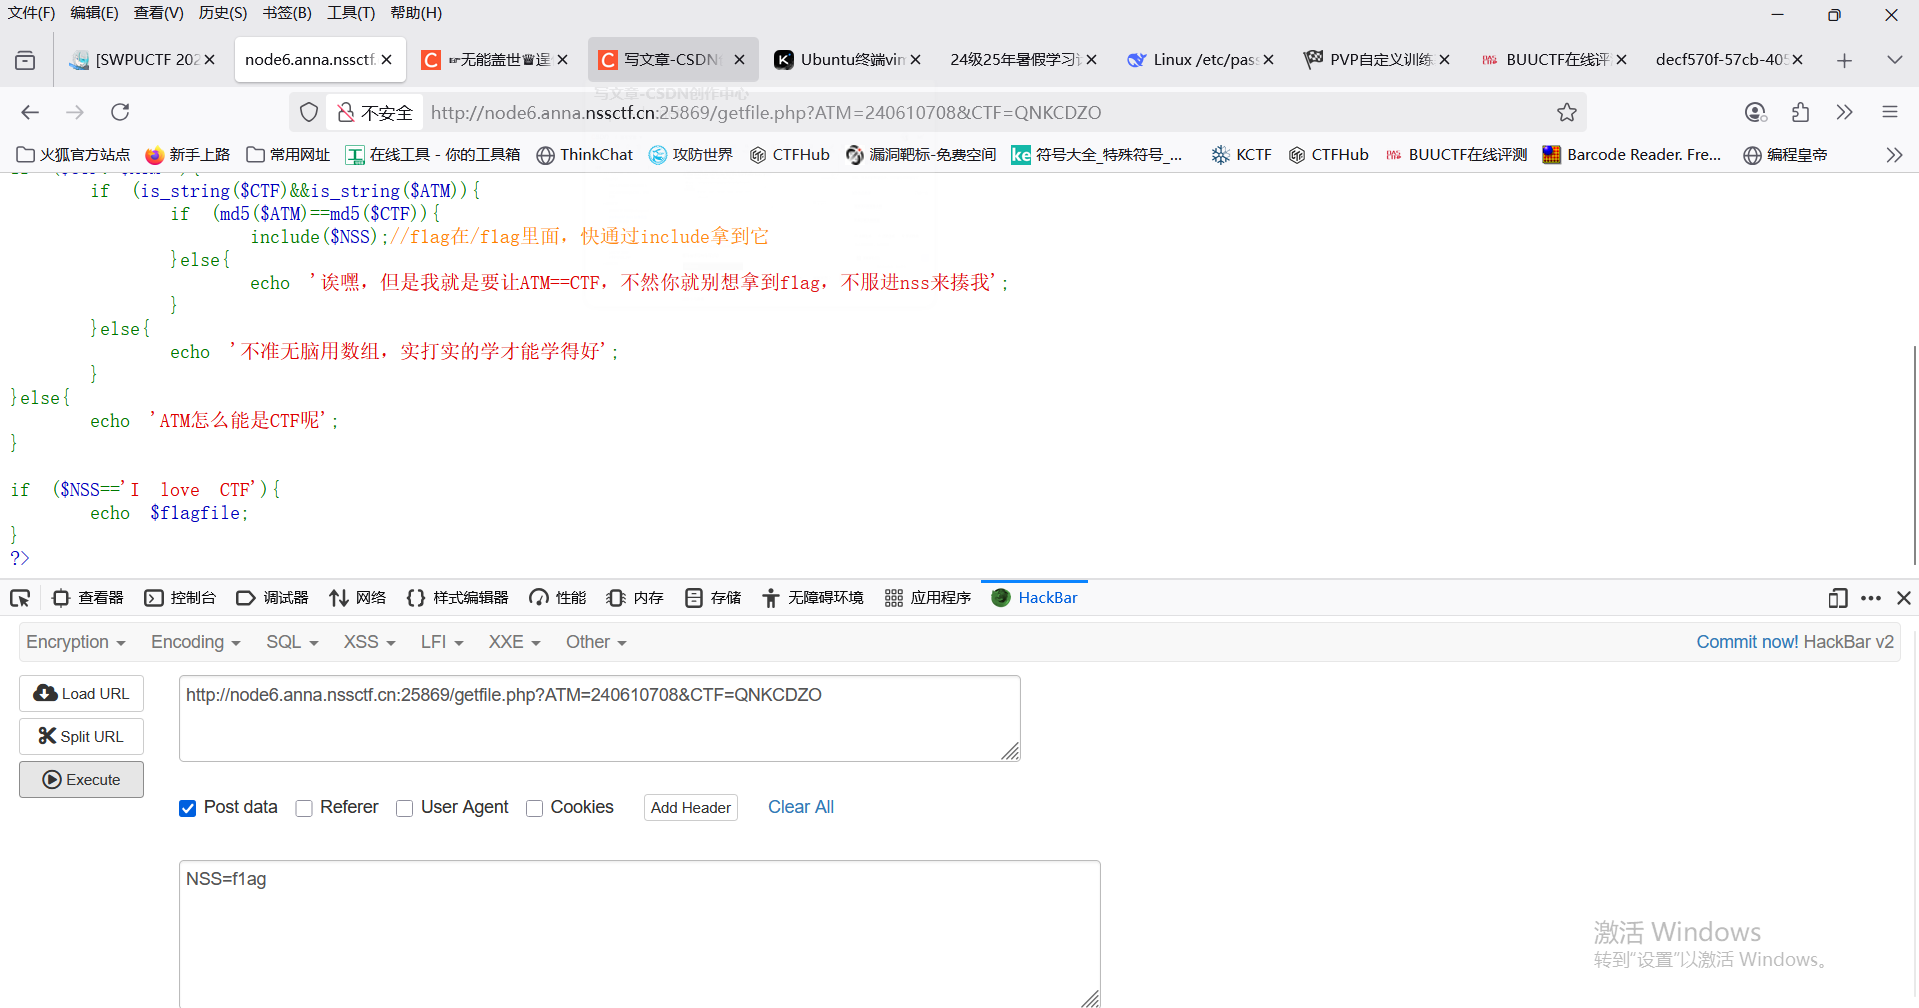
Task: Expand the Other dropdown in HackBar
Action: click(x=597, y=642)
